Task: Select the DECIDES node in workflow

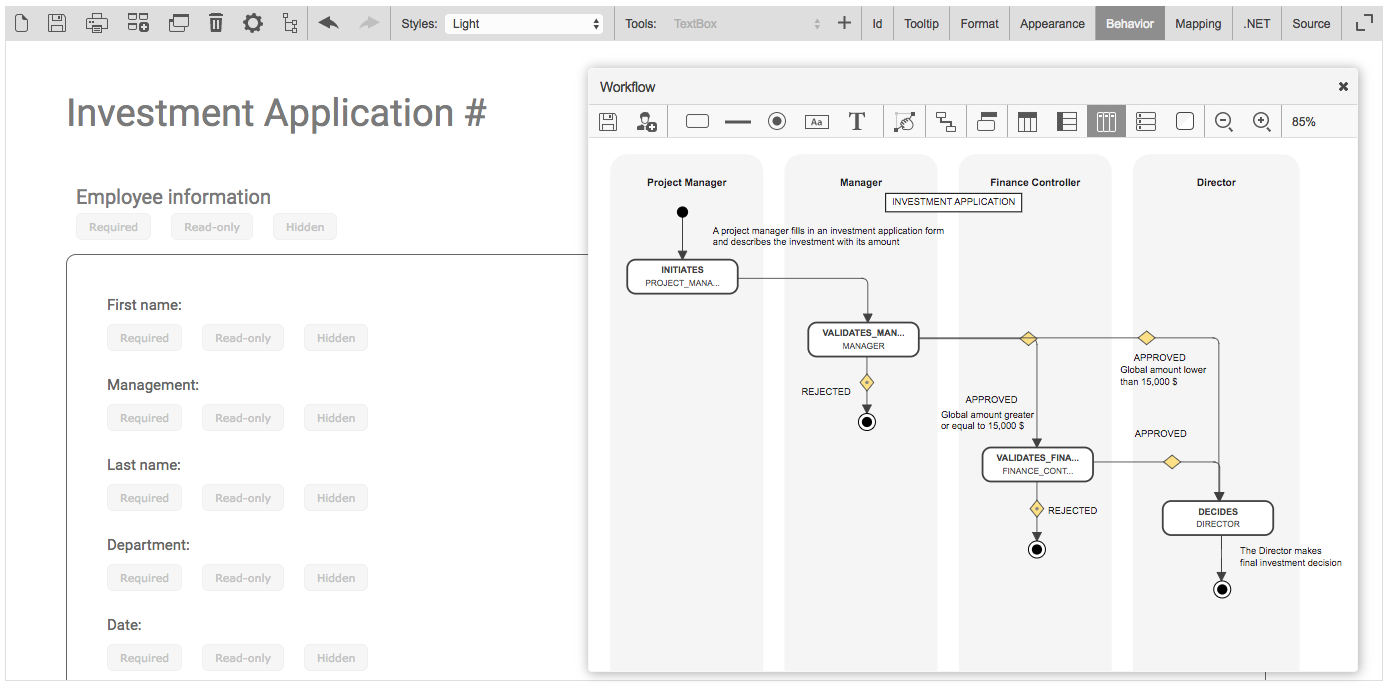Action: [x=1217, y=518]
